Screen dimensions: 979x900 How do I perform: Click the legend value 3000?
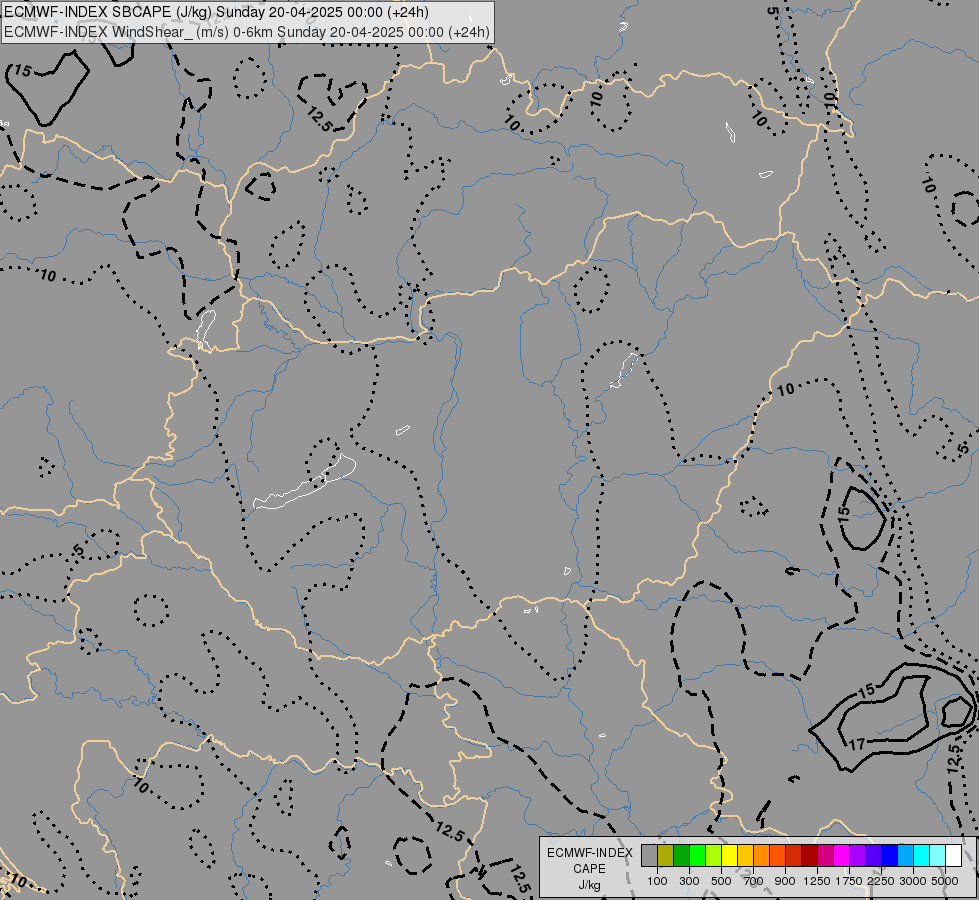(x=913, y=881)
